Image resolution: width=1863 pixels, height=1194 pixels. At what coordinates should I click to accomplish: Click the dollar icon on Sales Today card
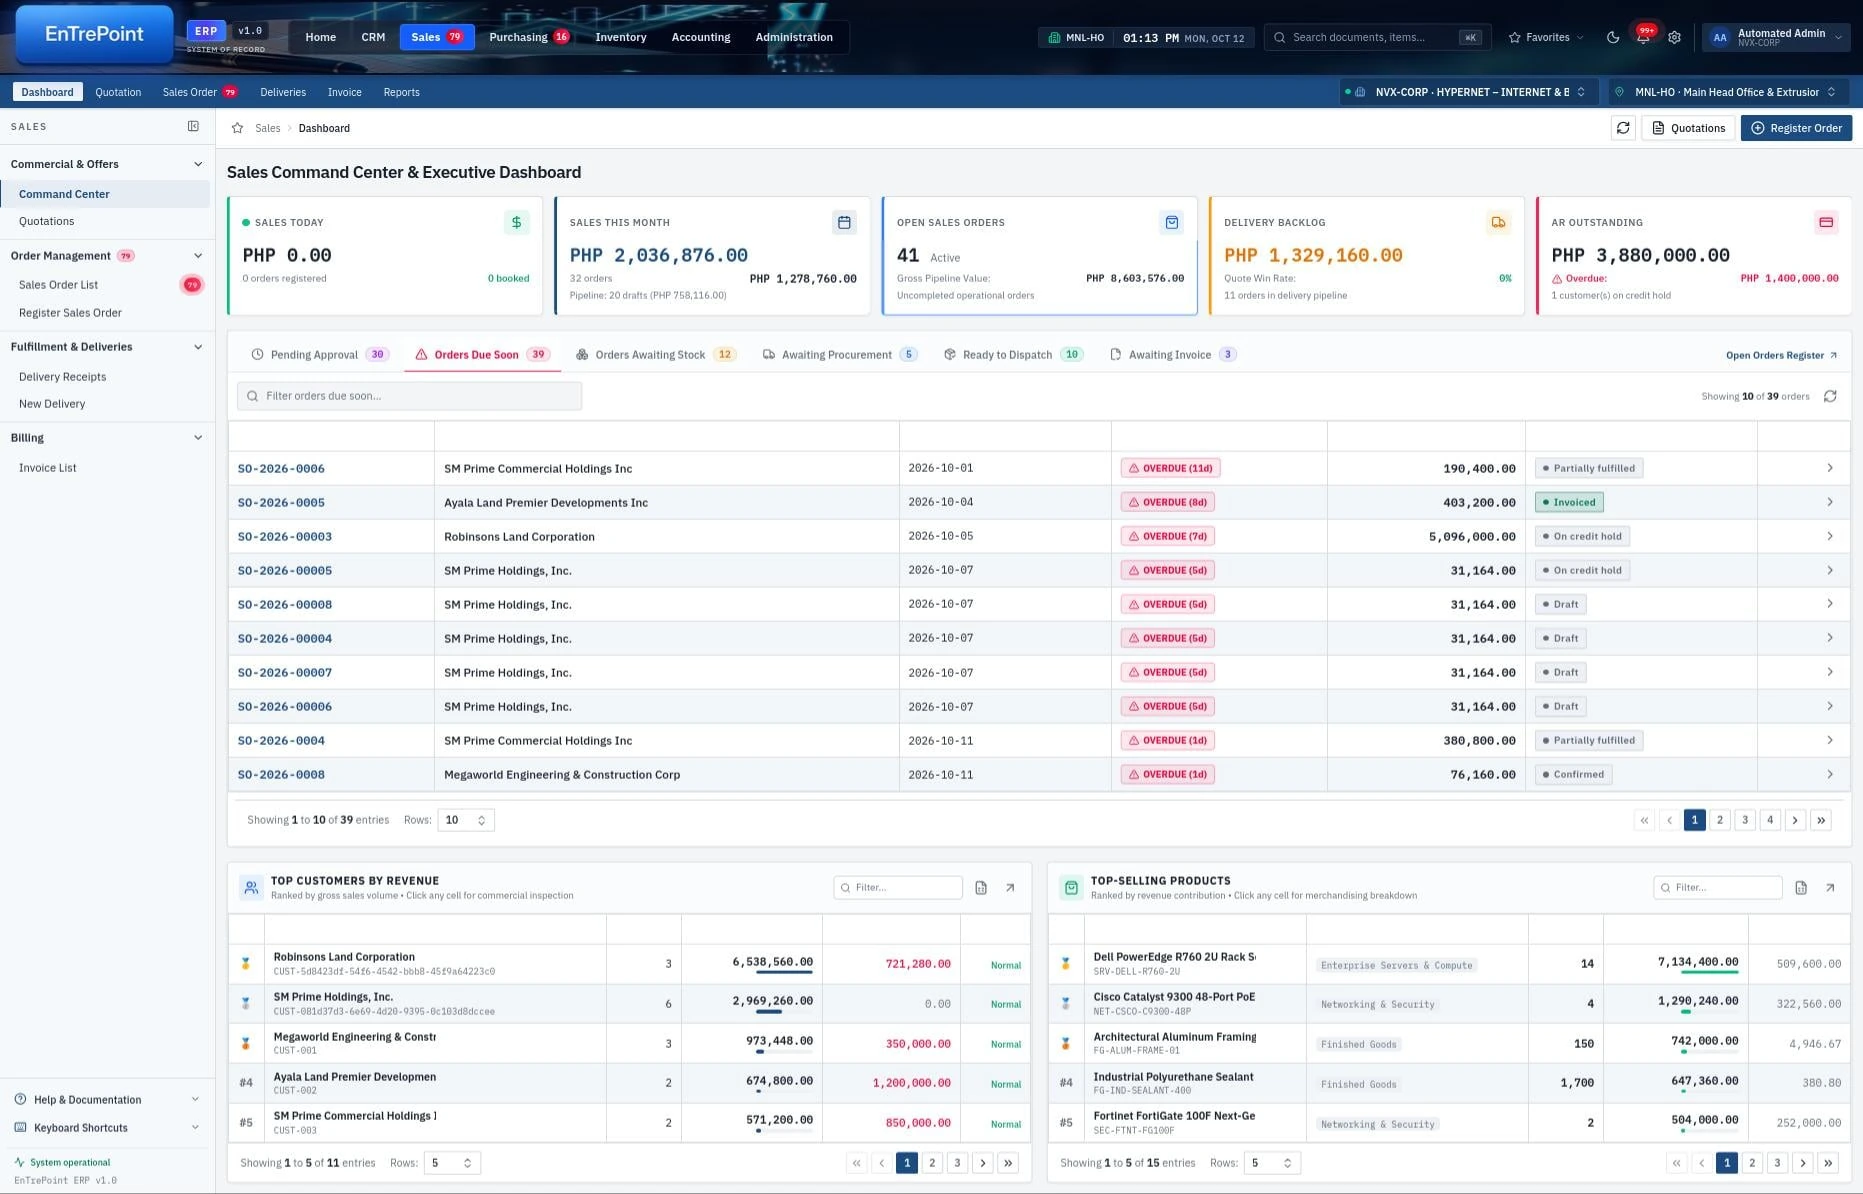point(516,222)
